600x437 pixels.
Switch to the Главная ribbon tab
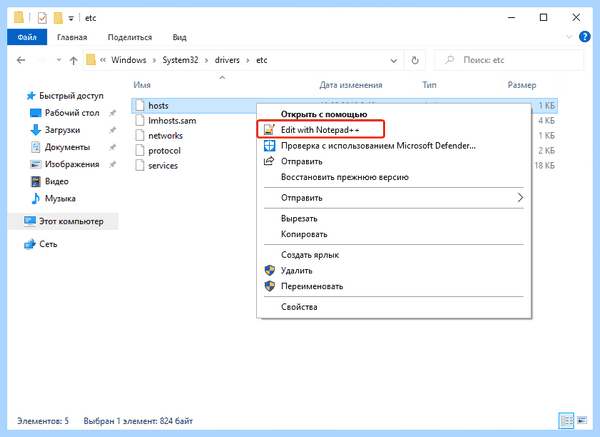click(72, 37)
